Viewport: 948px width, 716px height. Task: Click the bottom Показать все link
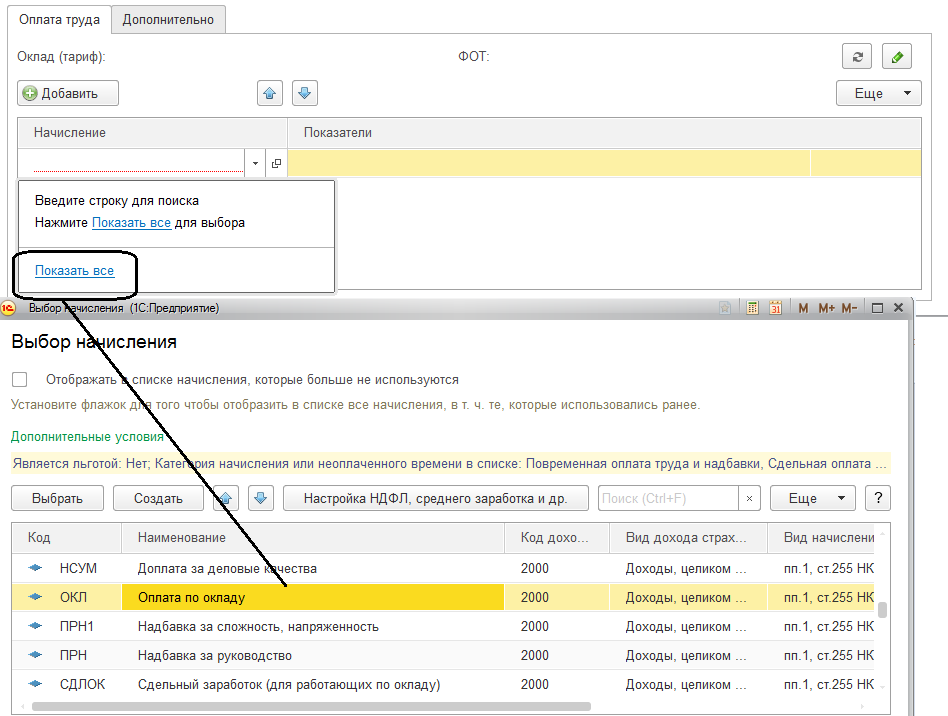point(74,271)
